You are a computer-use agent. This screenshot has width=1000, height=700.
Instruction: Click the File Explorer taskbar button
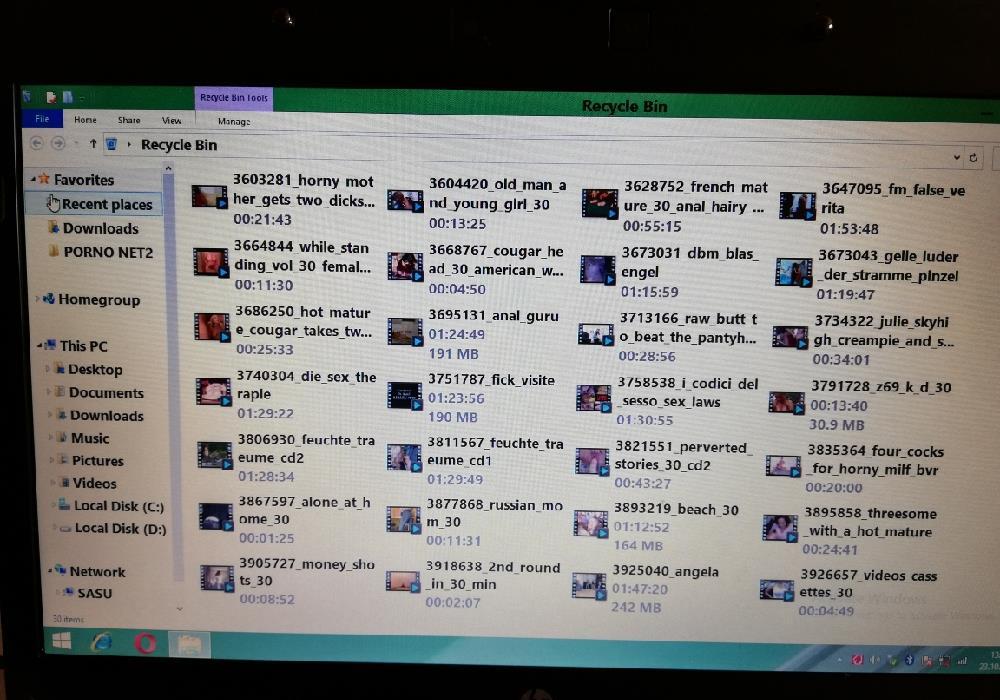pos(189,645)
